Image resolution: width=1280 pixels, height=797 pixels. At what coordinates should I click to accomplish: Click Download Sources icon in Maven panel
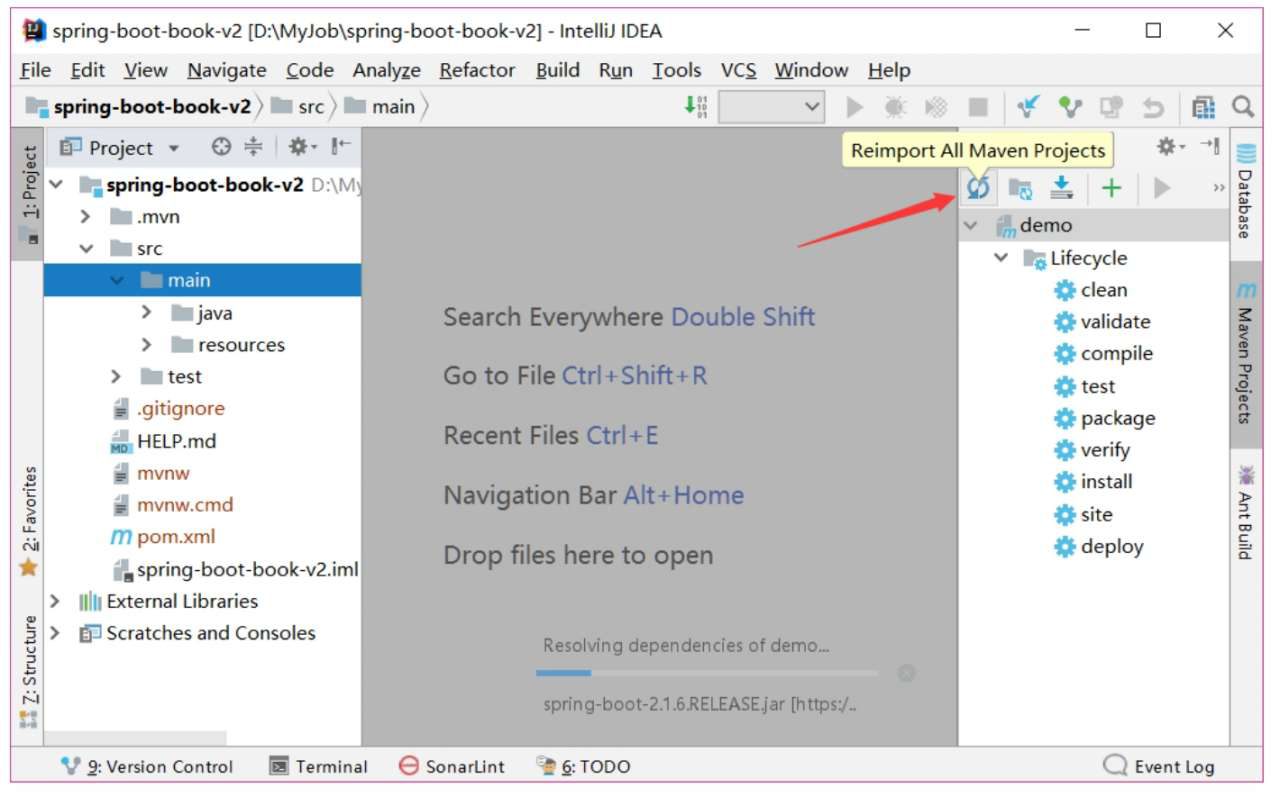pos(1061,187)
